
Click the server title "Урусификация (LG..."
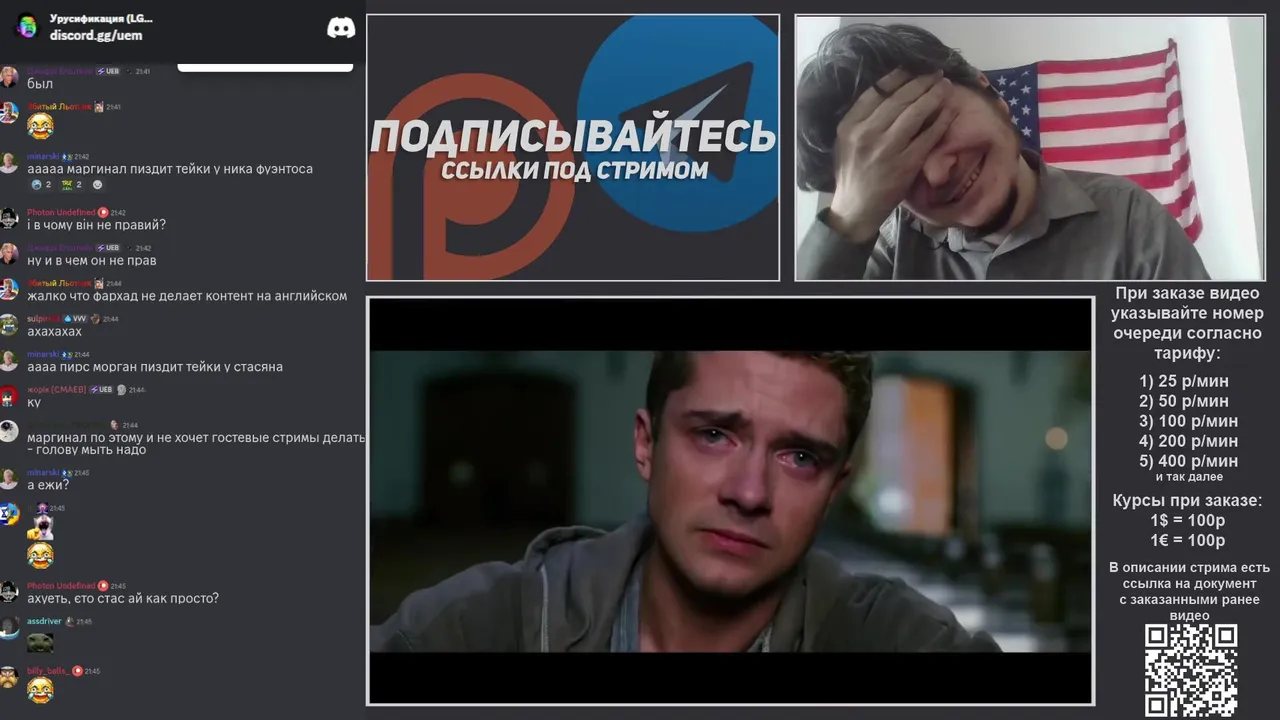coord(101,18)
